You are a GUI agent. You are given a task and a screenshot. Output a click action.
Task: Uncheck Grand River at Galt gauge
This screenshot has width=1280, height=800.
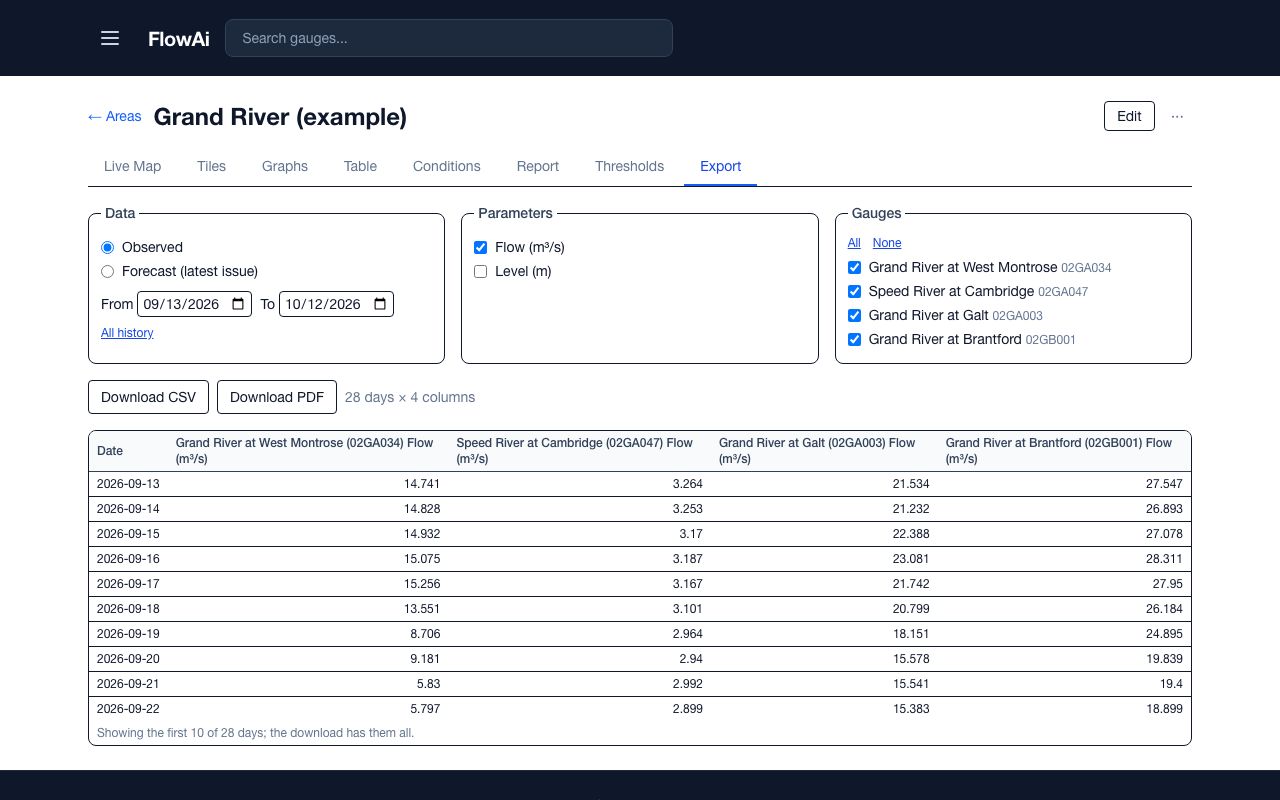click(x=855, y=315)
